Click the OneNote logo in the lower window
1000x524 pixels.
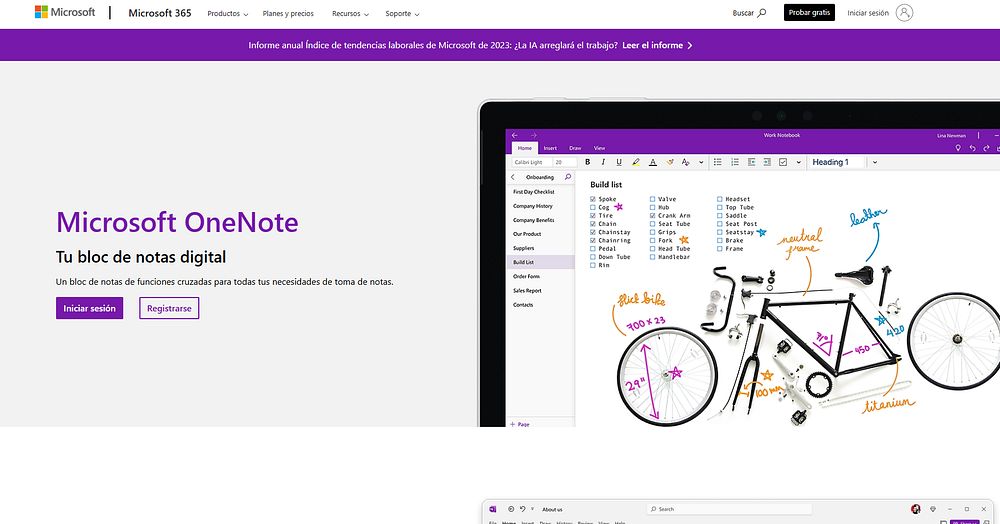[x=492, y=509]
